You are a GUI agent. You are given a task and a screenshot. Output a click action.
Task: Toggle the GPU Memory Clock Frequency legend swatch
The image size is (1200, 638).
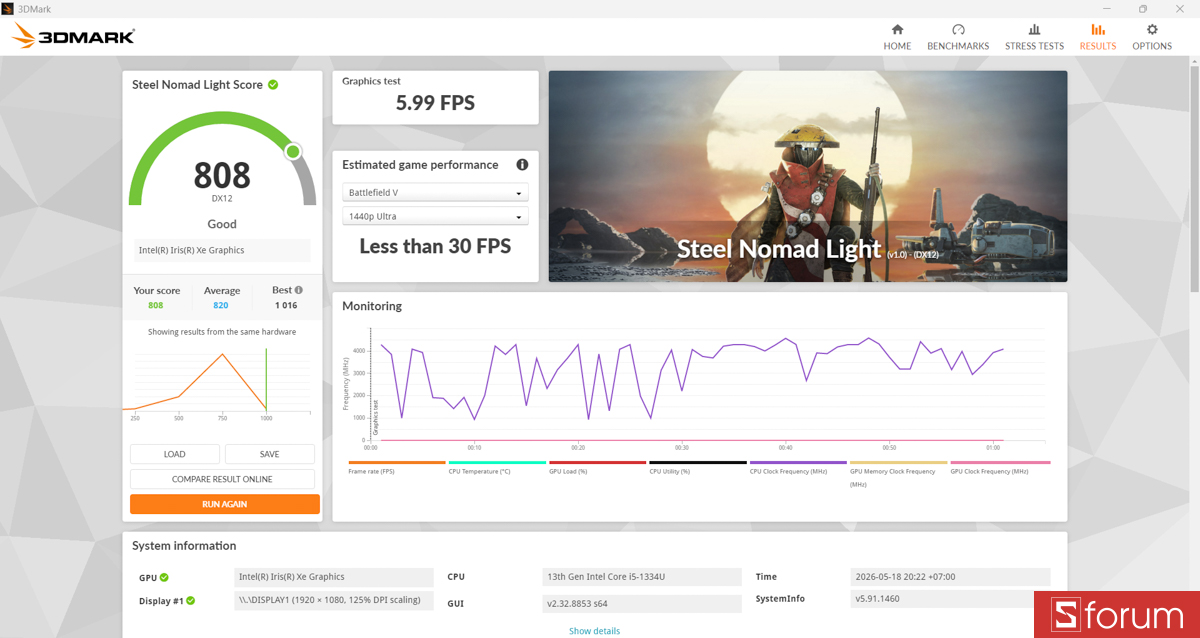pyautogui.click(x=898, y=463)
